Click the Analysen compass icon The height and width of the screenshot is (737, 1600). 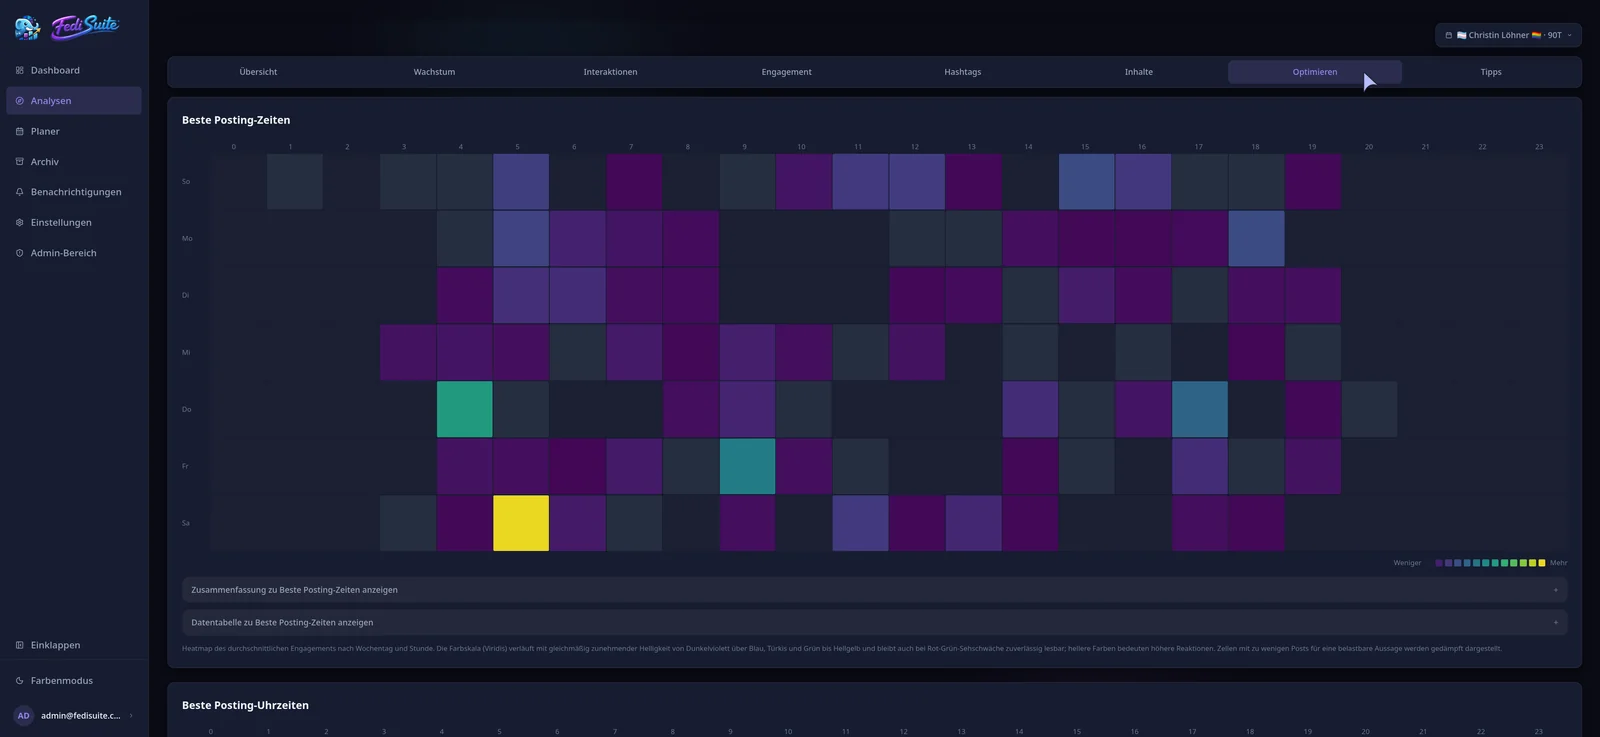(x=19, y=101)
